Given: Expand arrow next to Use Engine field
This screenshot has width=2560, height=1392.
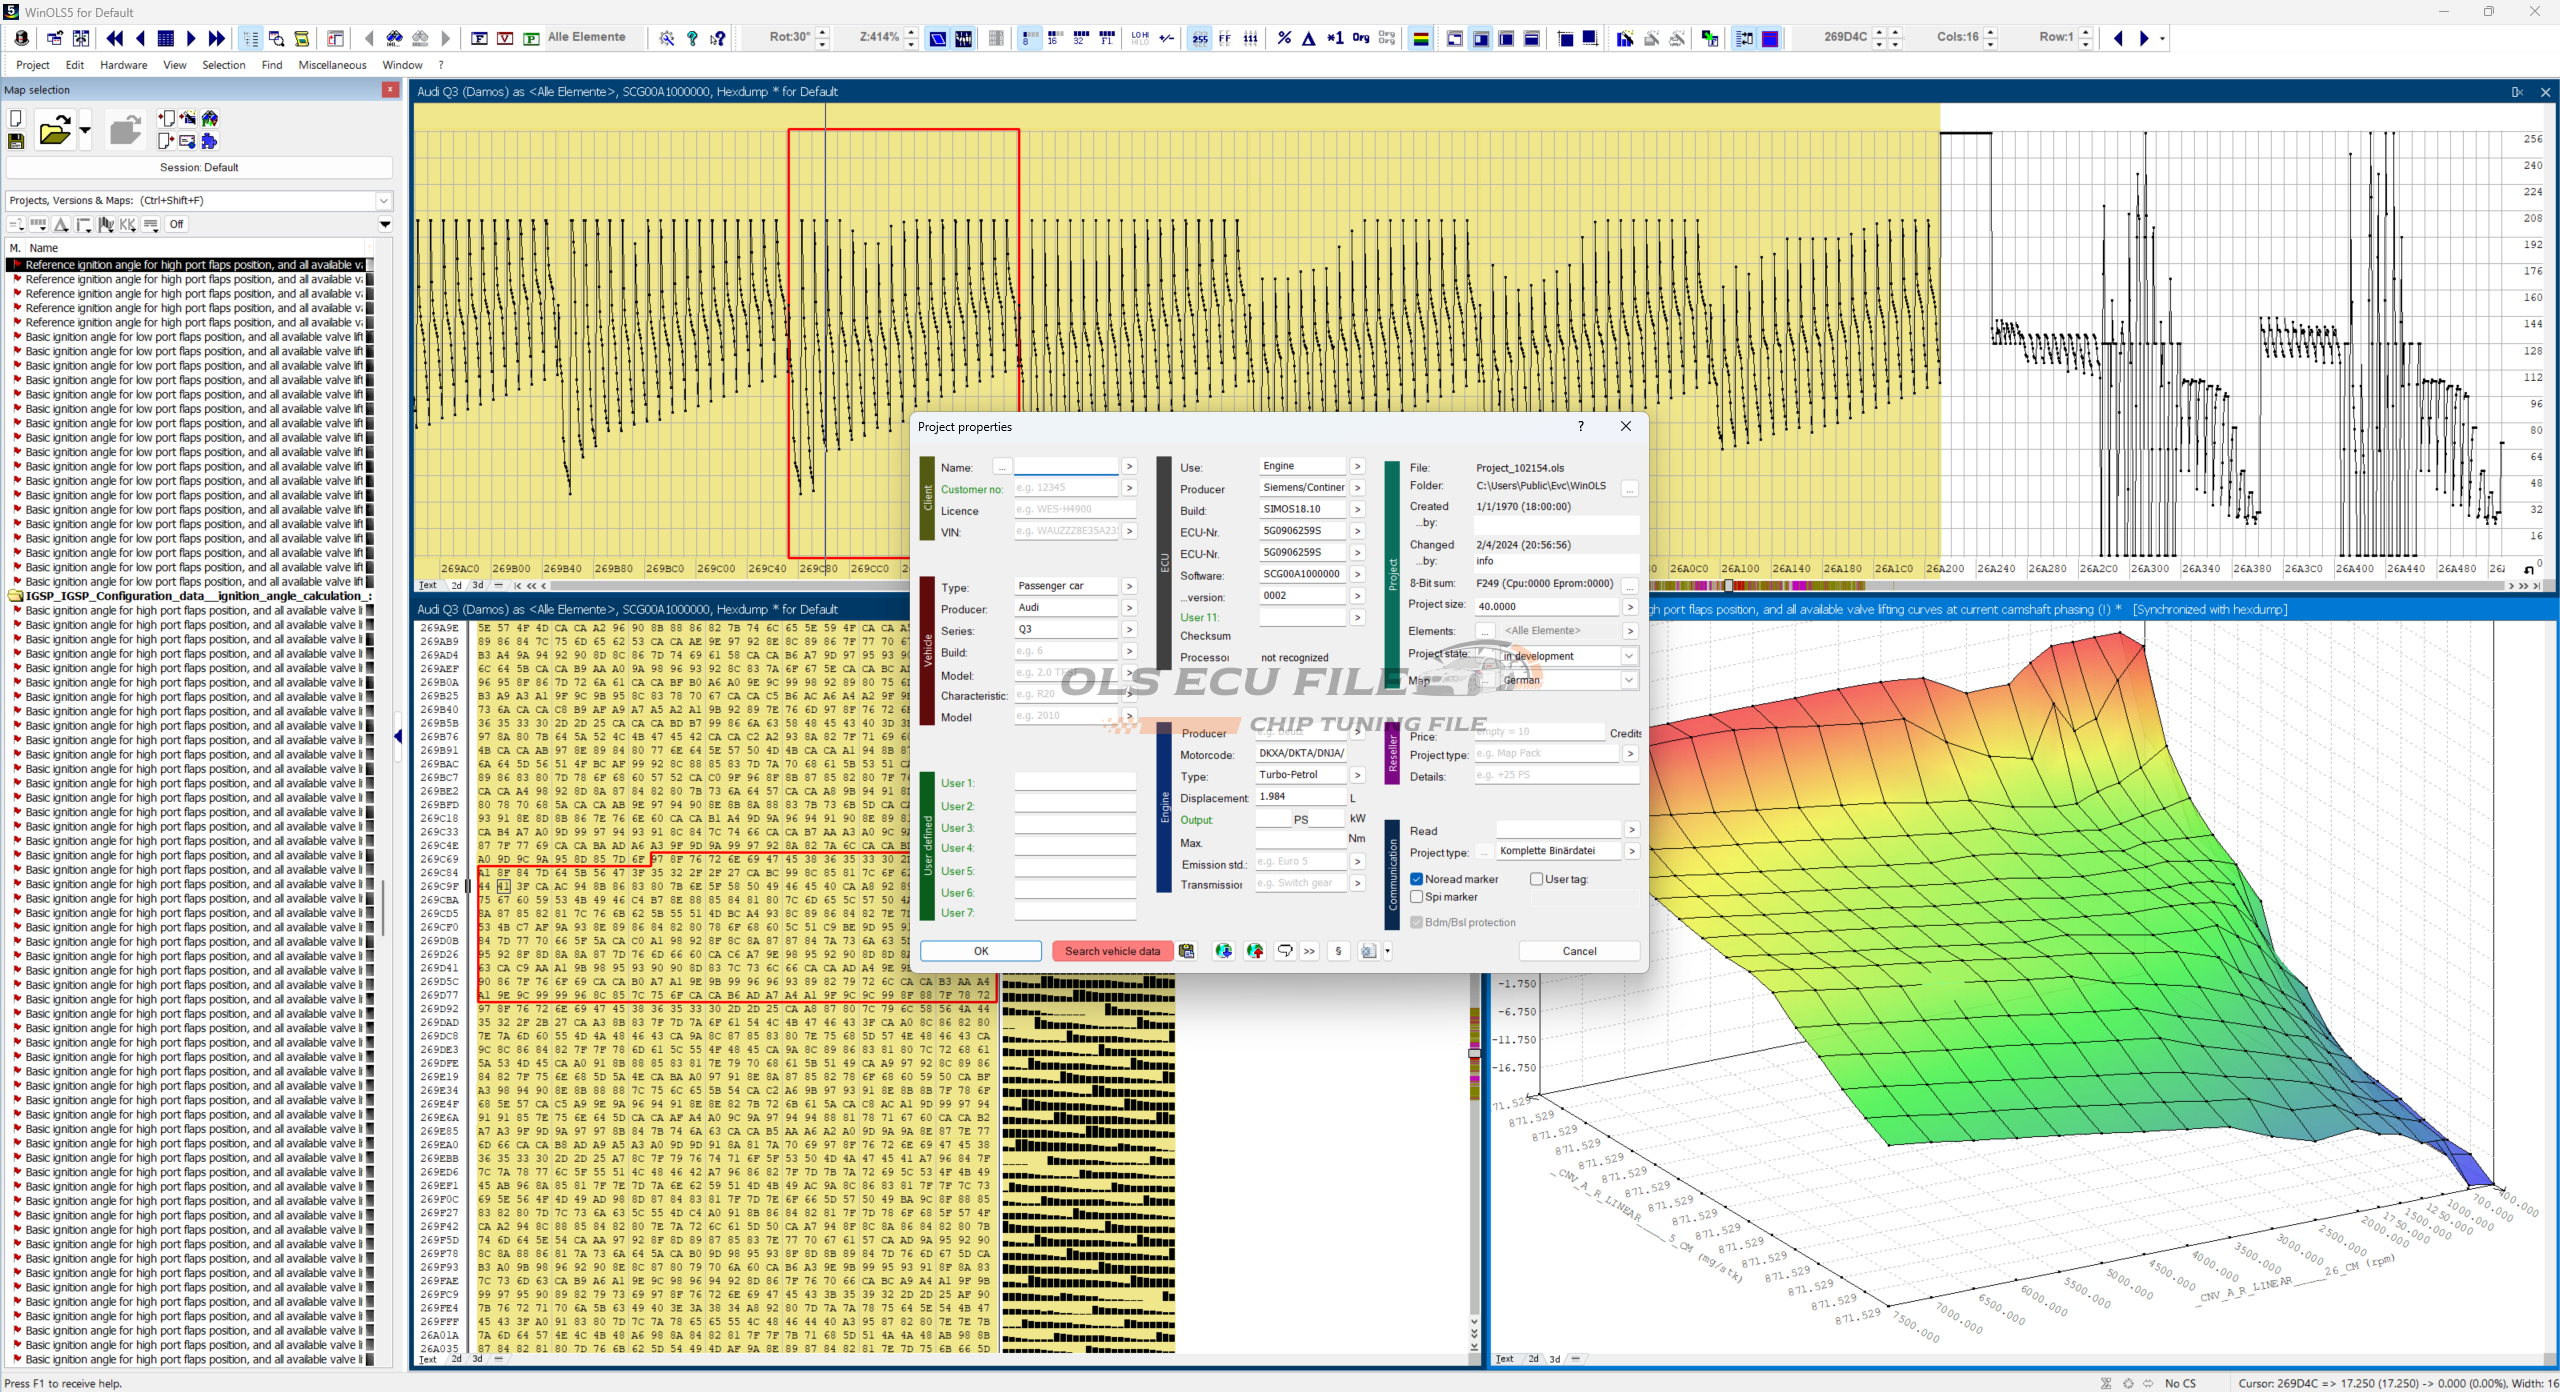Looking at the screenshot, I should [1357, 466].
